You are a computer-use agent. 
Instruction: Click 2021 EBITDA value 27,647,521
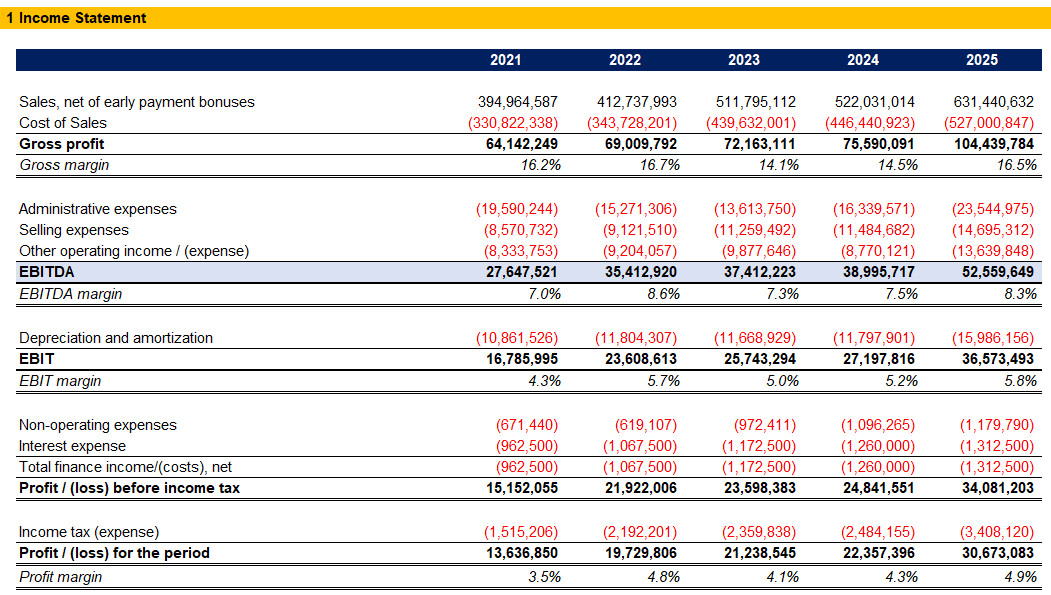point(521,272)
